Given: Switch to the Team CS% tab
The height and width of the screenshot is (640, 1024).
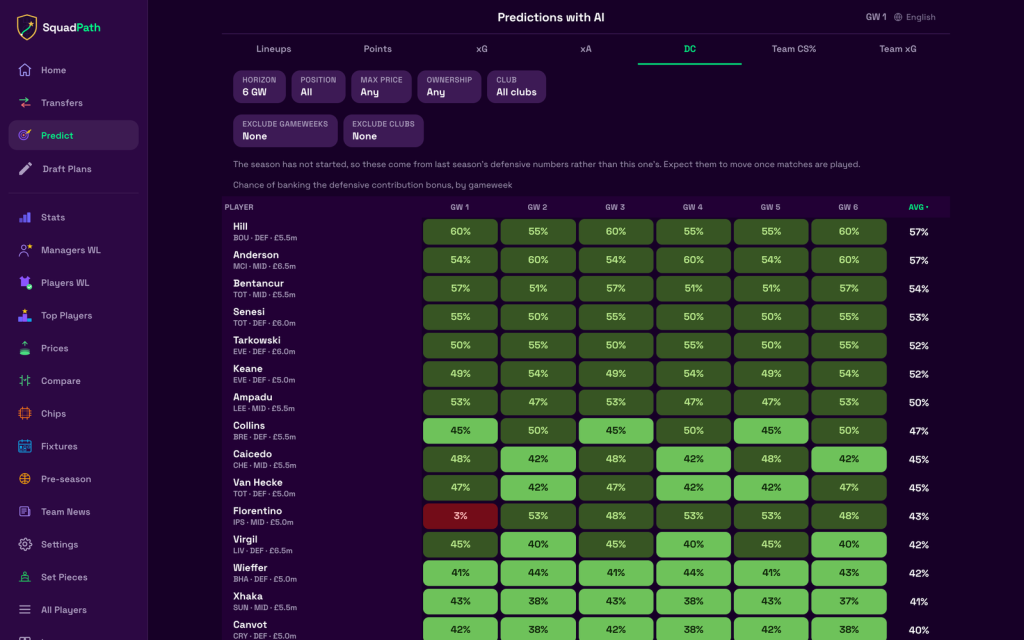Looking at the screenshot, I should tap(793, 49).
